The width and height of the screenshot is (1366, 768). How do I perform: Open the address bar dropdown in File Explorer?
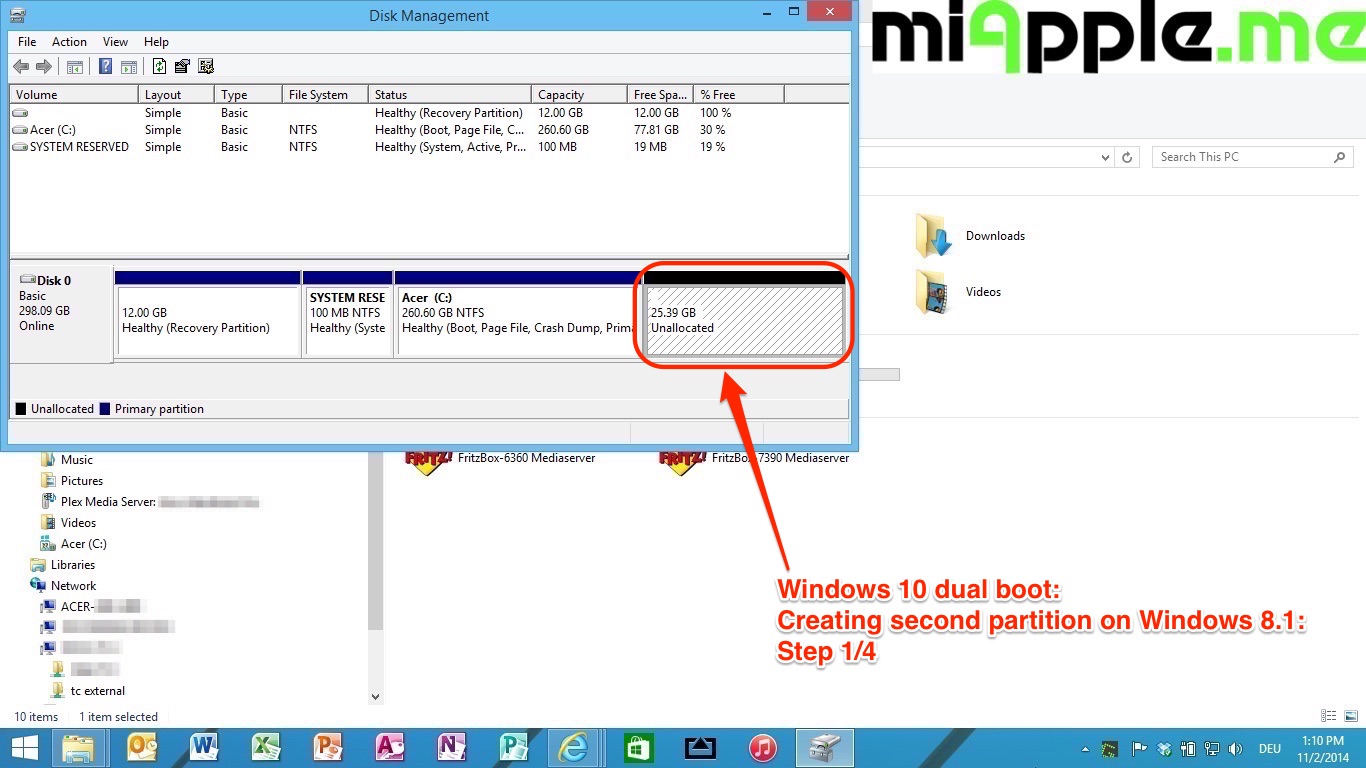coord(1104,157)
